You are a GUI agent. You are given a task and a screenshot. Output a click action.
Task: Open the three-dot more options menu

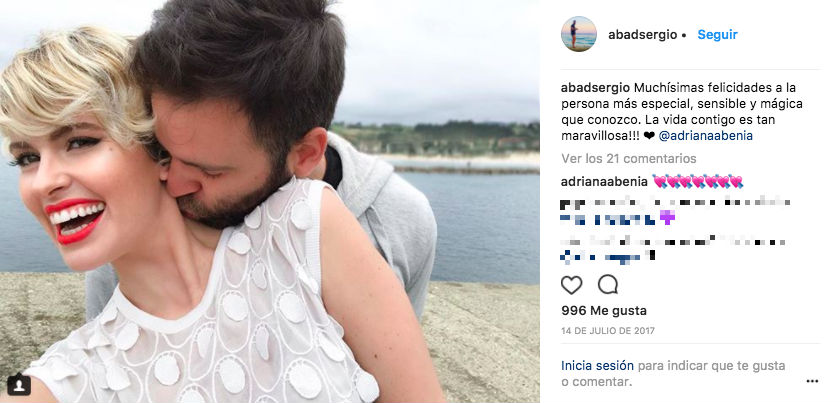point(812,381)
